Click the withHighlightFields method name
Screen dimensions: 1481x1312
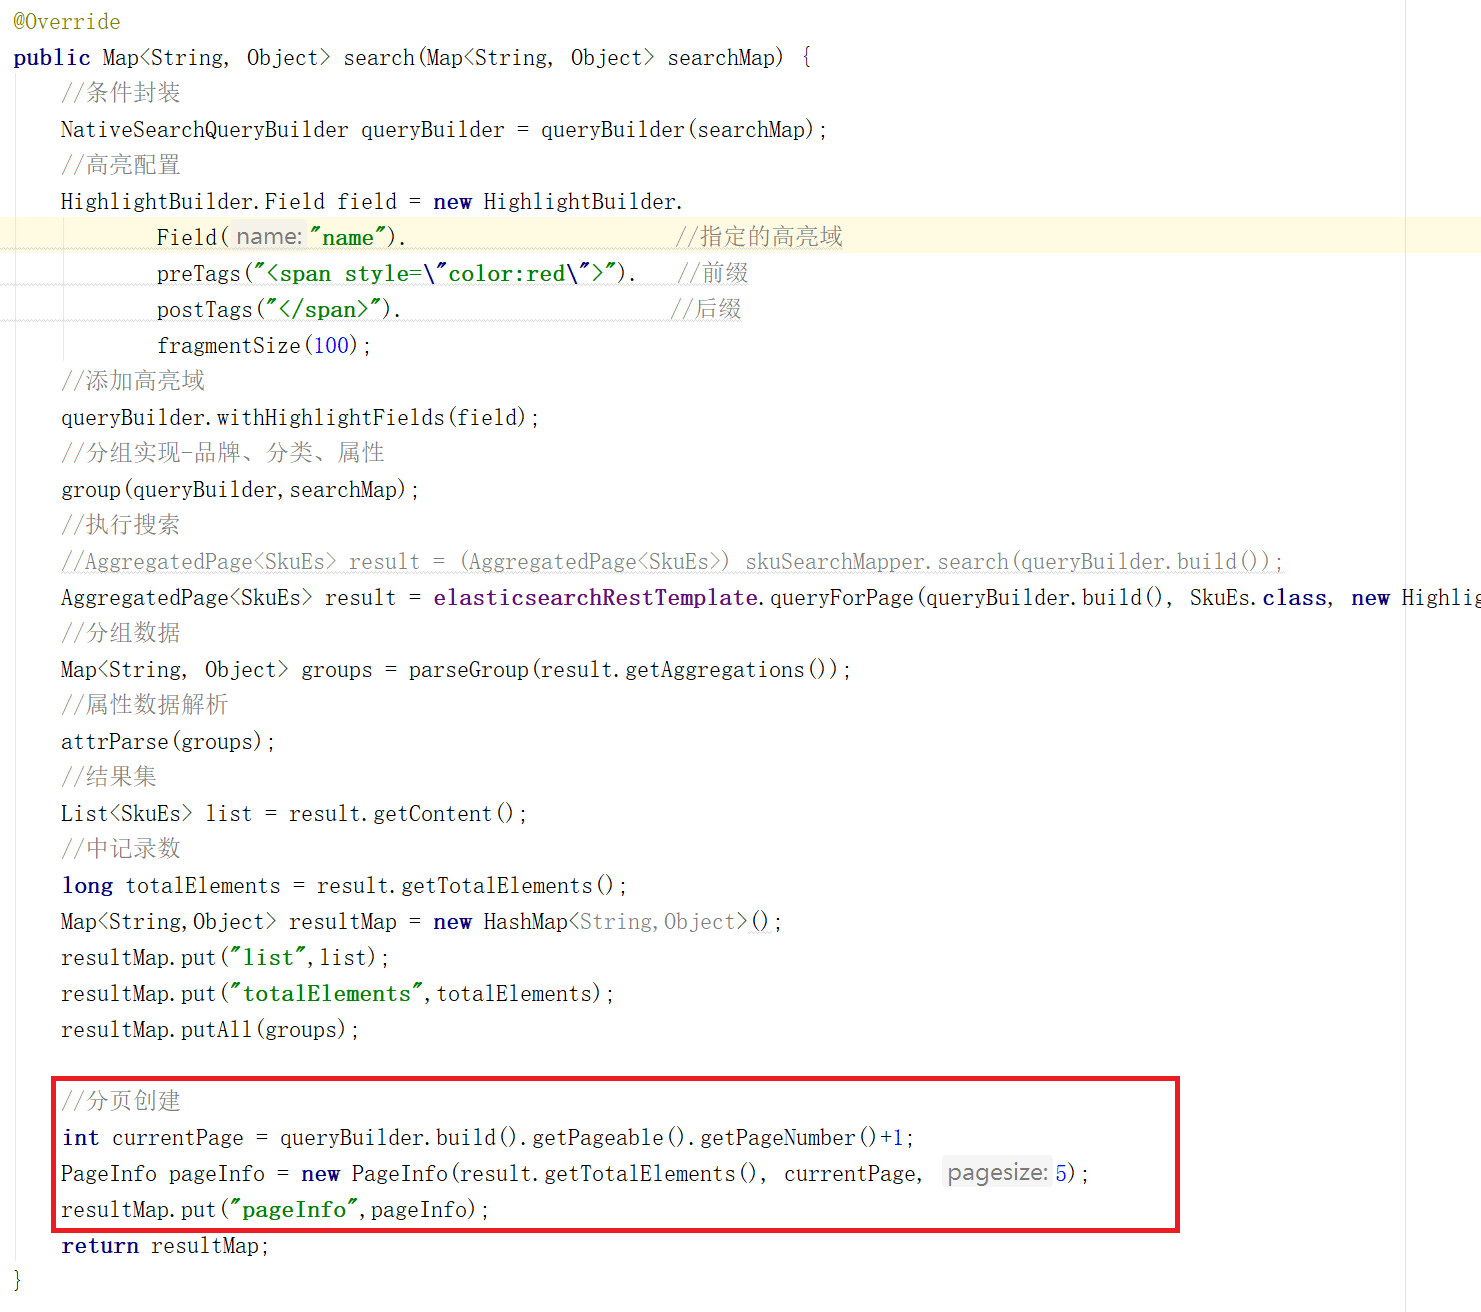(x=330, y=418)
